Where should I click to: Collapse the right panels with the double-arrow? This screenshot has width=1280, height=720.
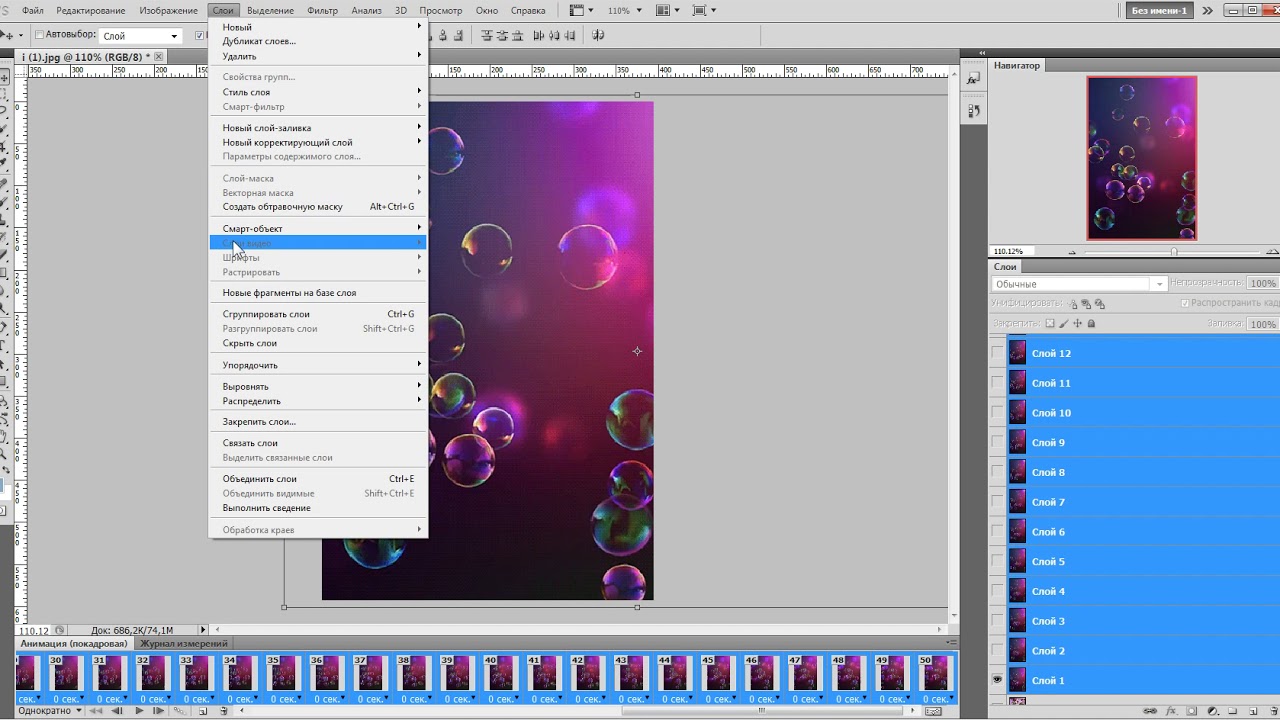(982, 53)
